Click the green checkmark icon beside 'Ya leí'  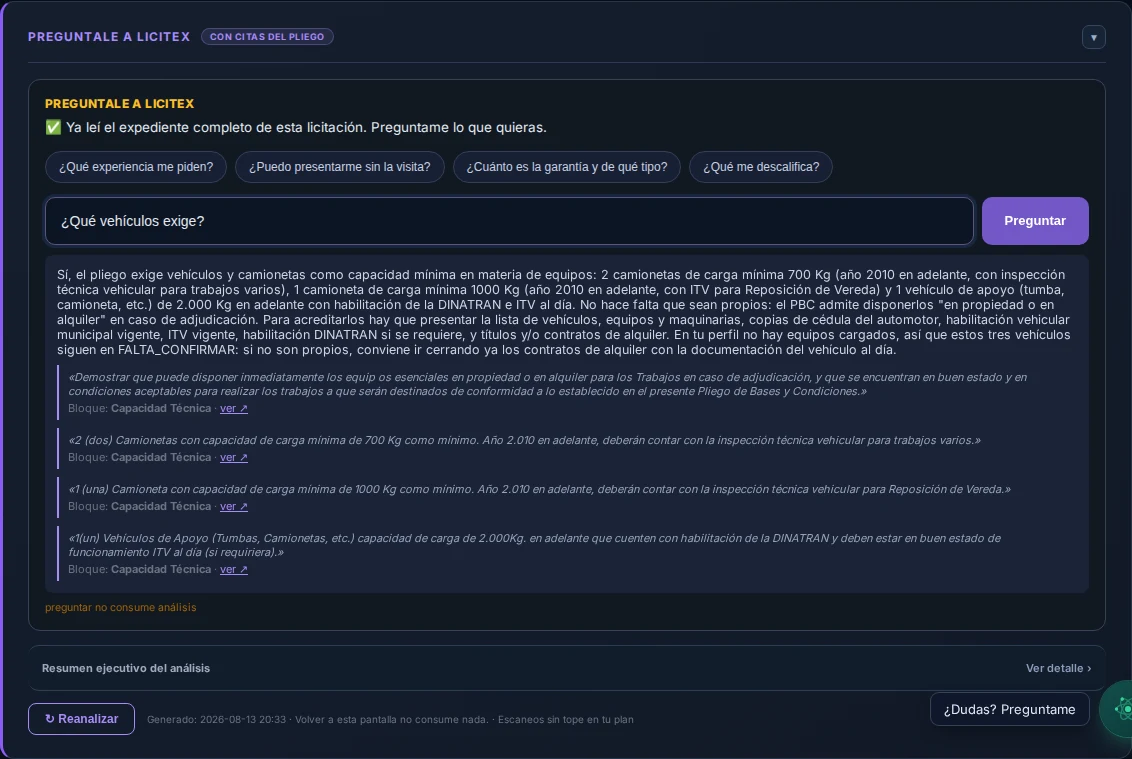point(53,127)
